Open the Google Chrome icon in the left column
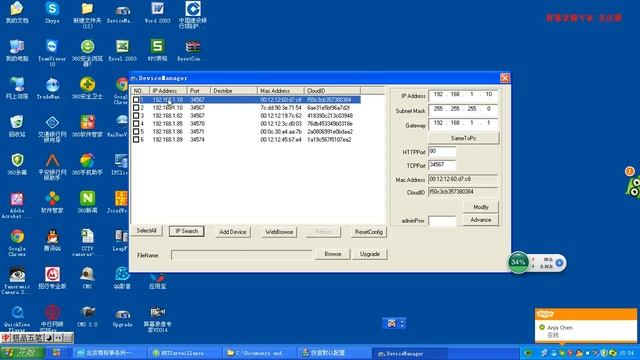This screenshot has height=360, width=640. coord(17,242)
